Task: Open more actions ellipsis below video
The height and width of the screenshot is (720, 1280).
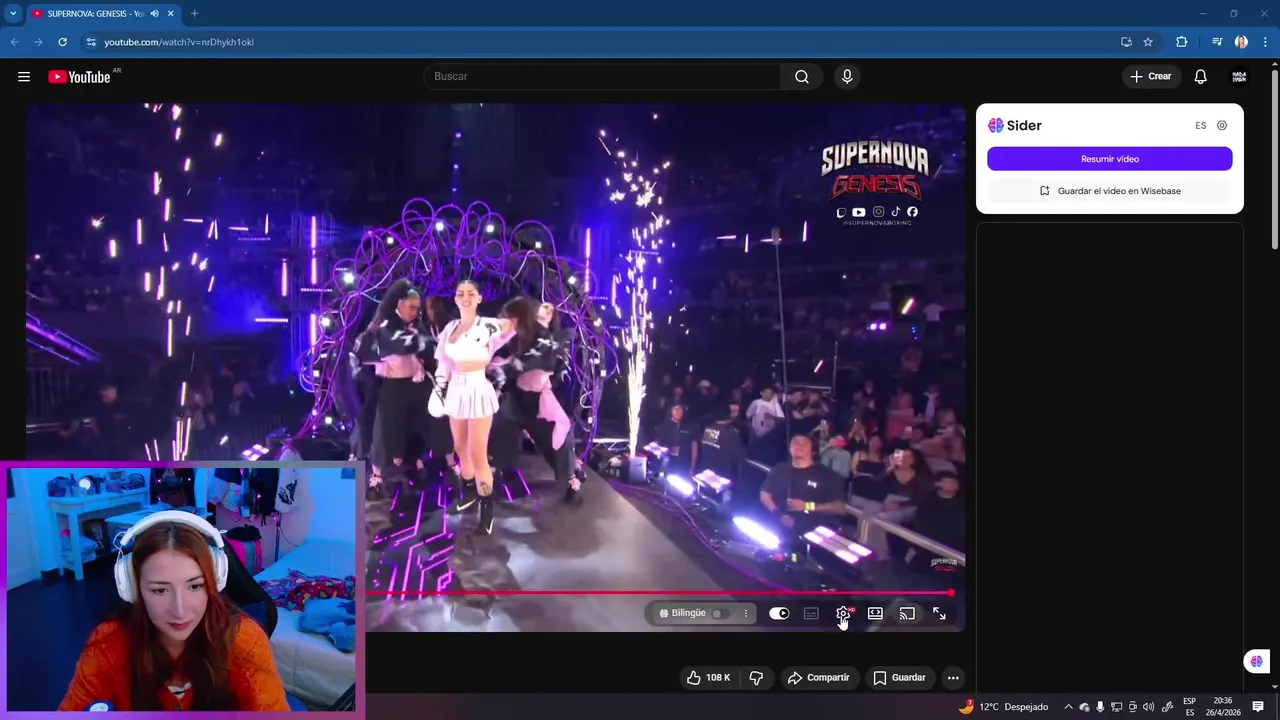Action: (953, 677)
